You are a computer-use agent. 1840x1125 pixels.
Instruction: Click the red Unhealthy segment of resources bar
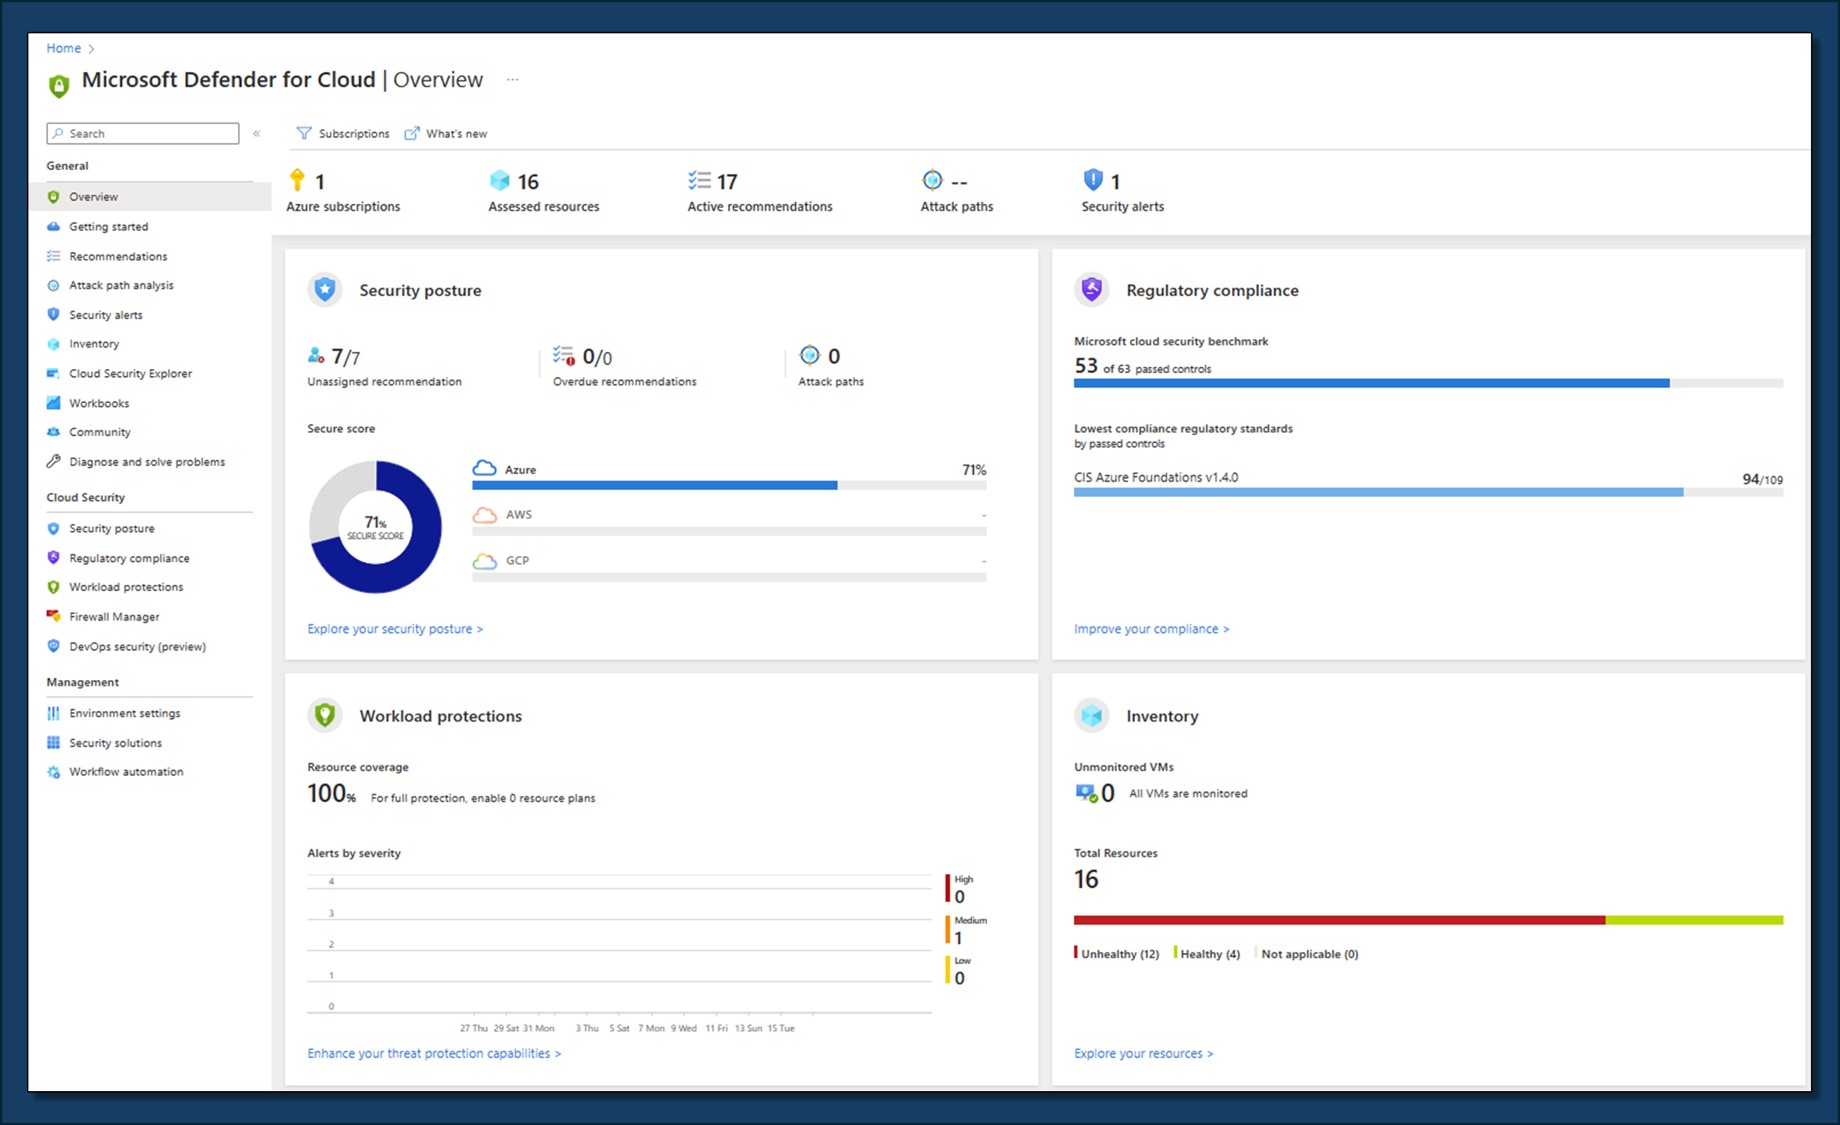coord(1339,920)
